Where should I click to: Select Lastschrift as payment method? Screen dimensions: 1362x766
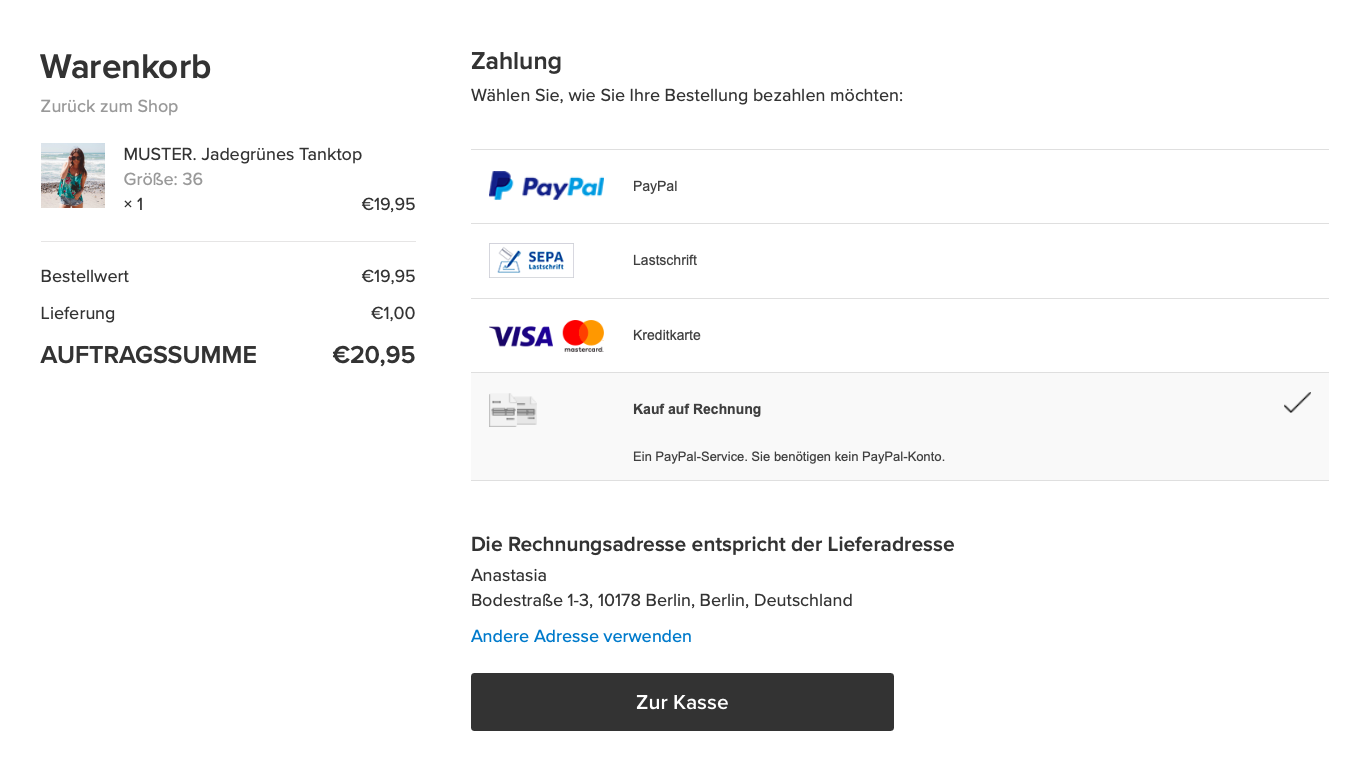click(665, 260)
